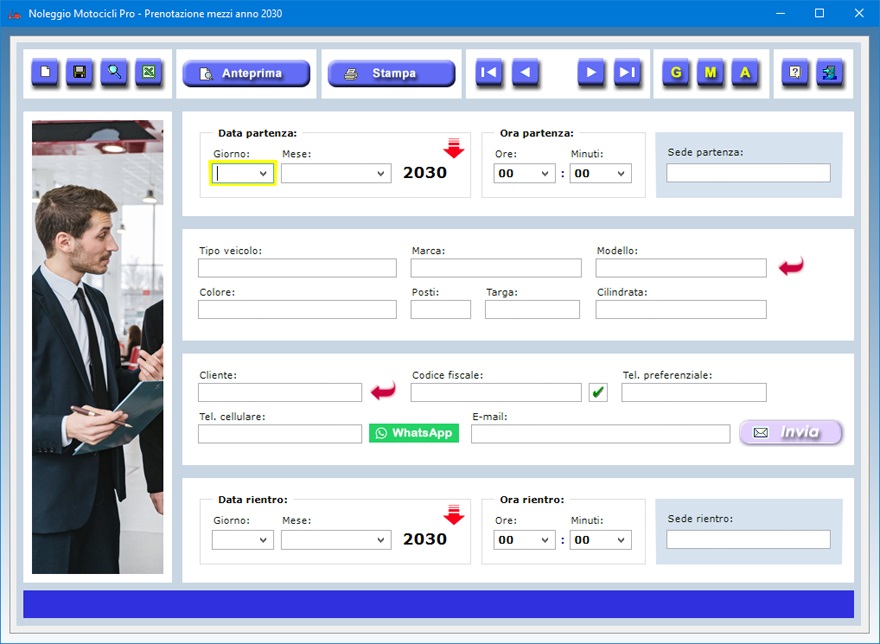Click the Cilindrata input field
880x644 pixels.
point(681,309)
